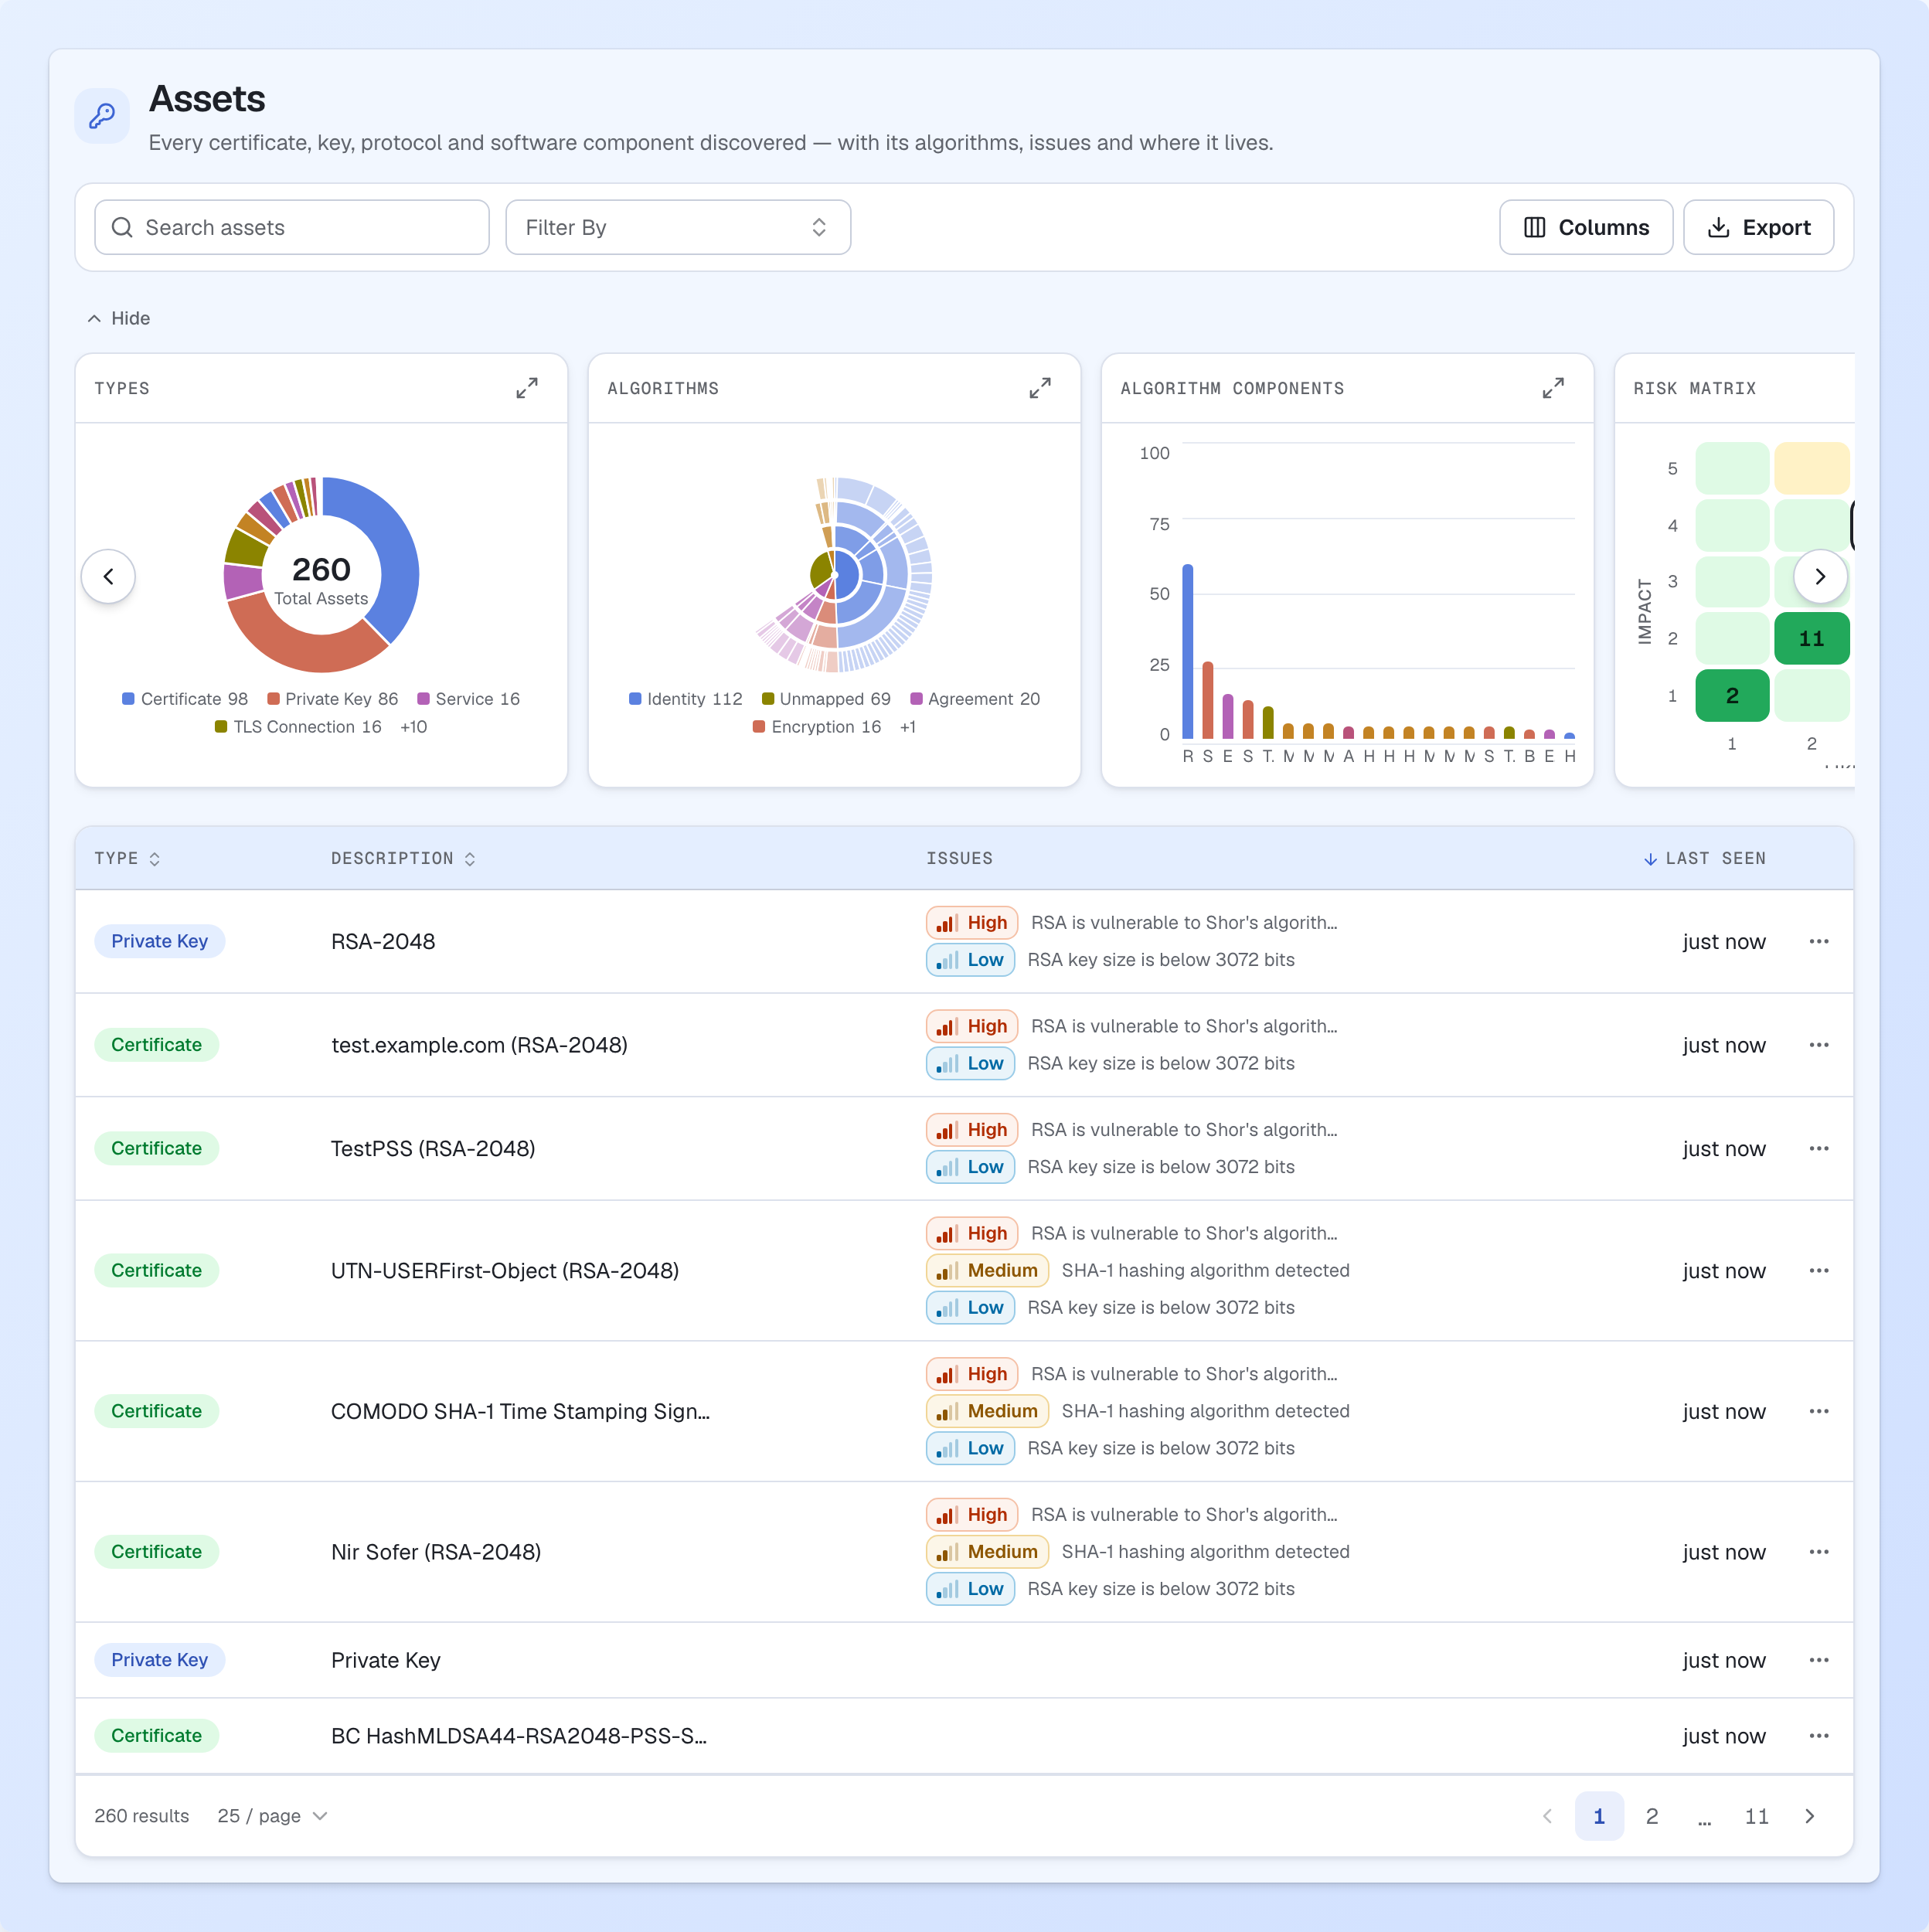Image resolution: width=1929 pixels, height=1932 pixels.
Task: Collapse the charts using Hide
Action: pos(119,318)
